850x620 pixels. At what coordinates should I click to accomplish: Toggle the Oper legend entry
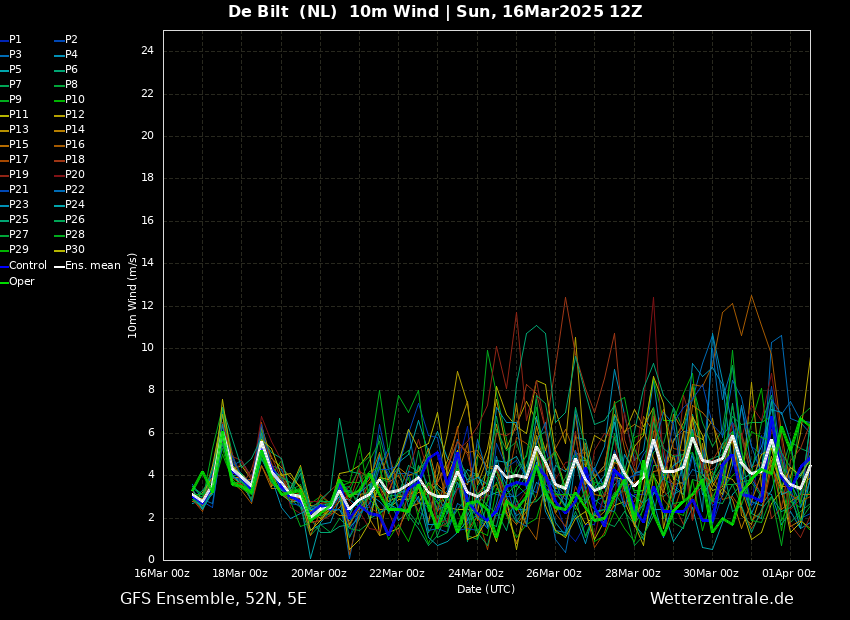(x=21, y=282)
